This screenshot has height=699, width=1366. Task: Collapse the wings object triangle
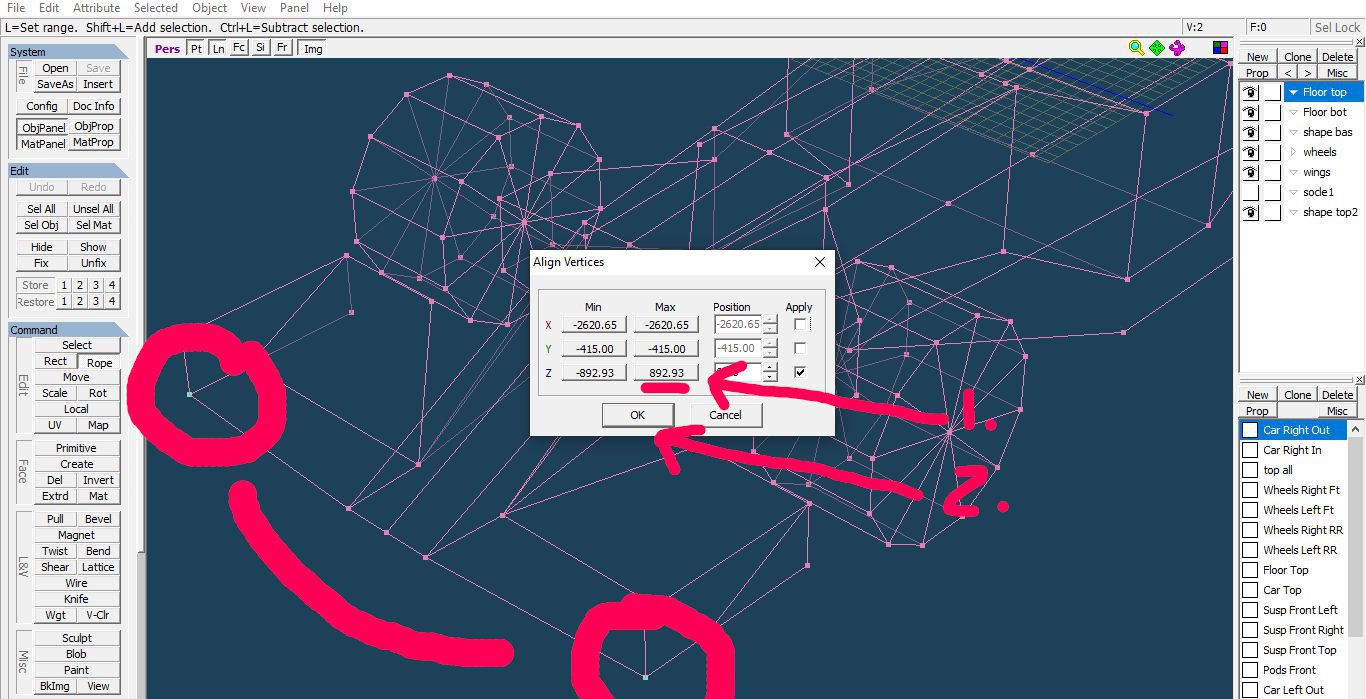pos(1293,172)
